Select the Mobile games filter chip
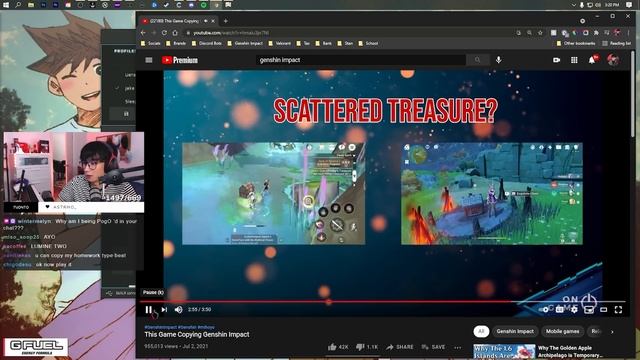Image resolution: width=640 pixels, height=360 pixels. 562,331
